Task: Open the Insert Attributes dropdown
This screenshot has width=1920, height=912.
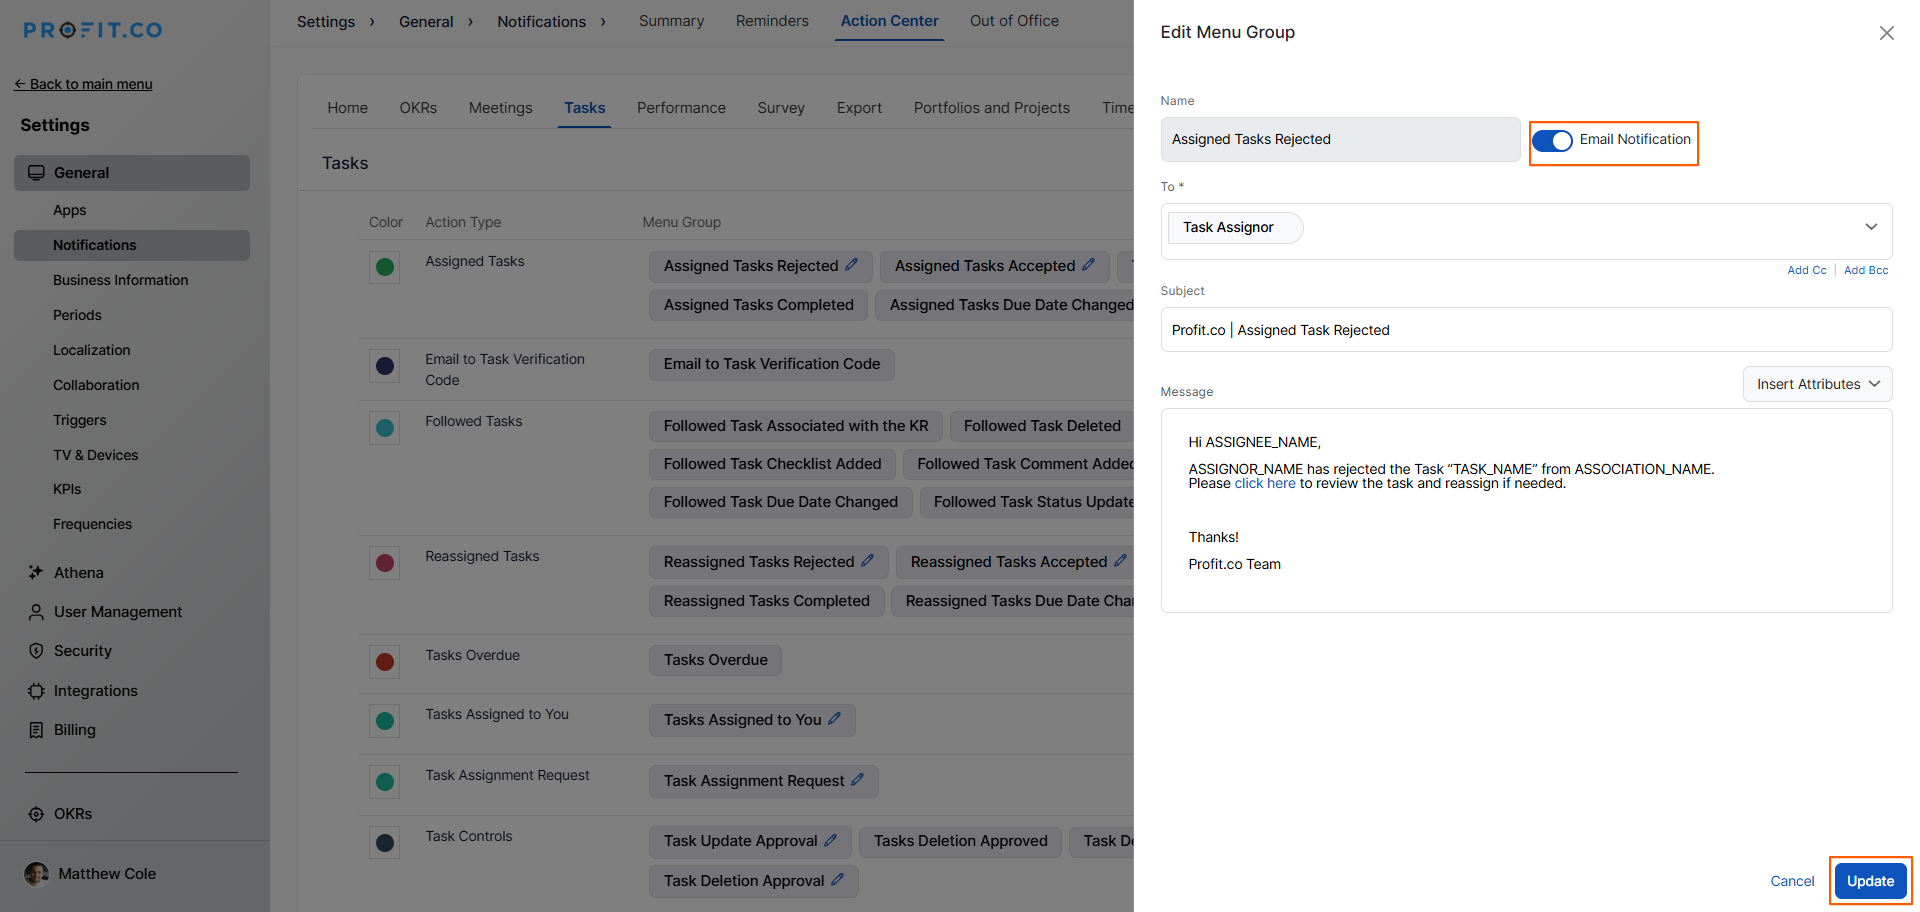Action: (1817, 384)
